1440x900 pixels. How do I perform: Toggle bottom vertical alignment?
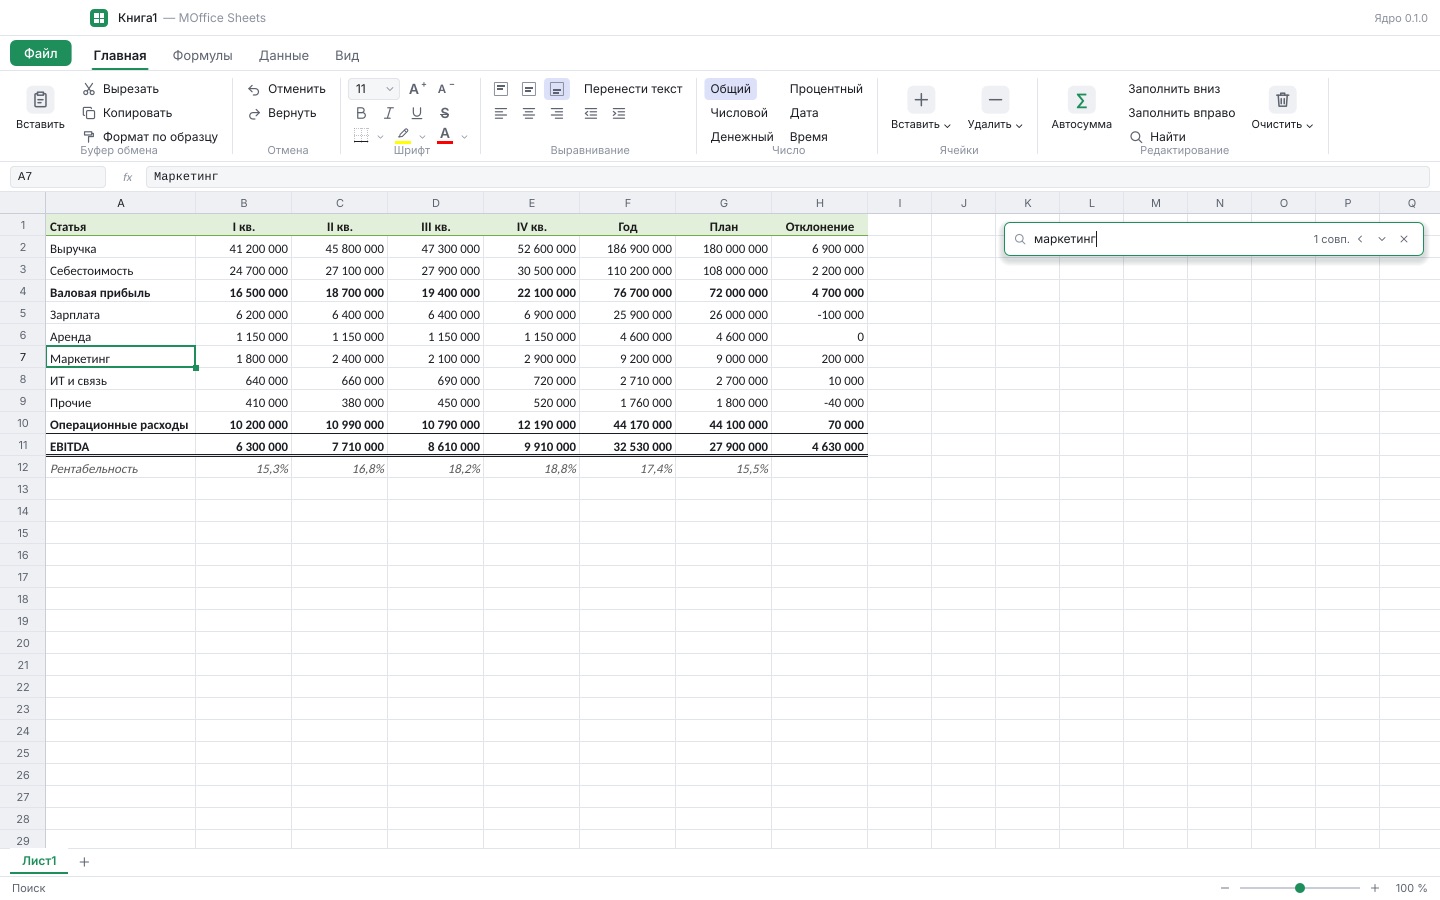pos(557,89)
